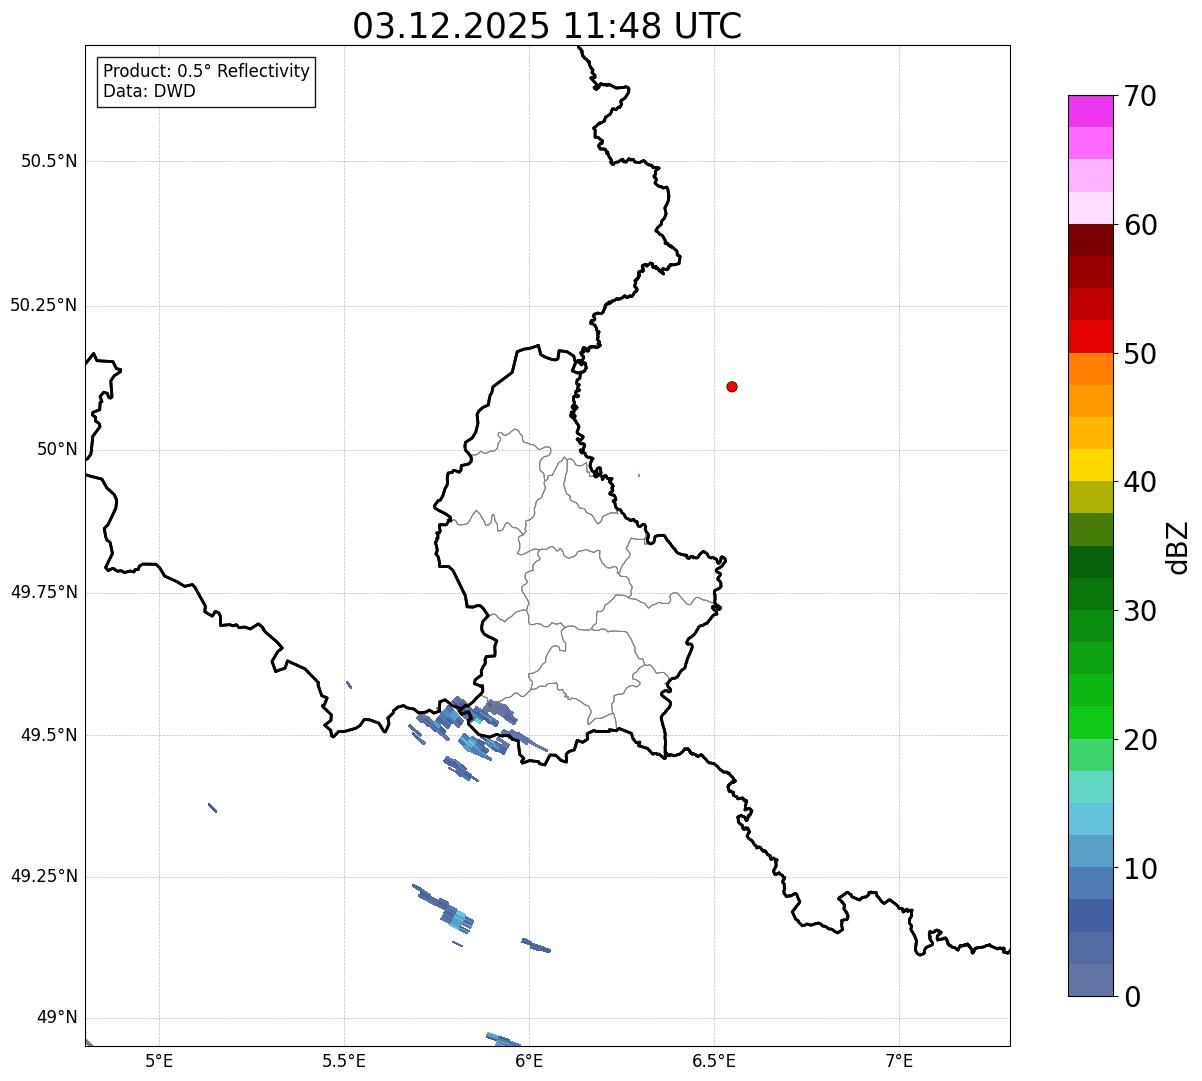Click the colorbar tick value 60

click(1140, 225)
